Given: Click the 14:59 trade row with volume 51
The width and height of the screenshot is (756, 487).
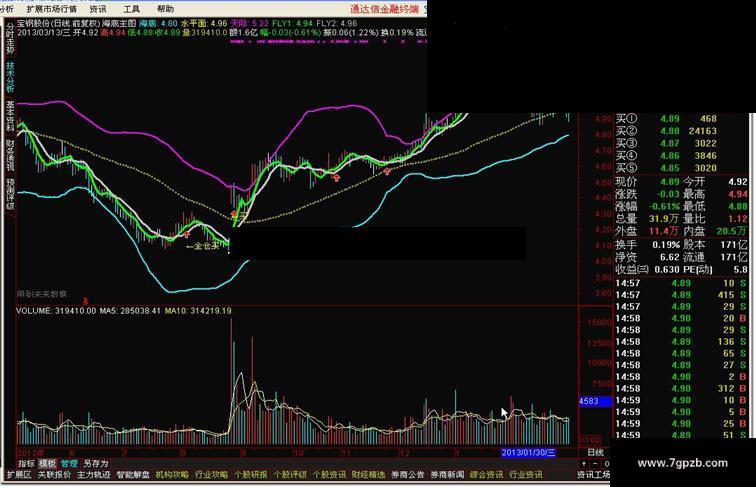Looking at the screenshot, I should (681, 435).
